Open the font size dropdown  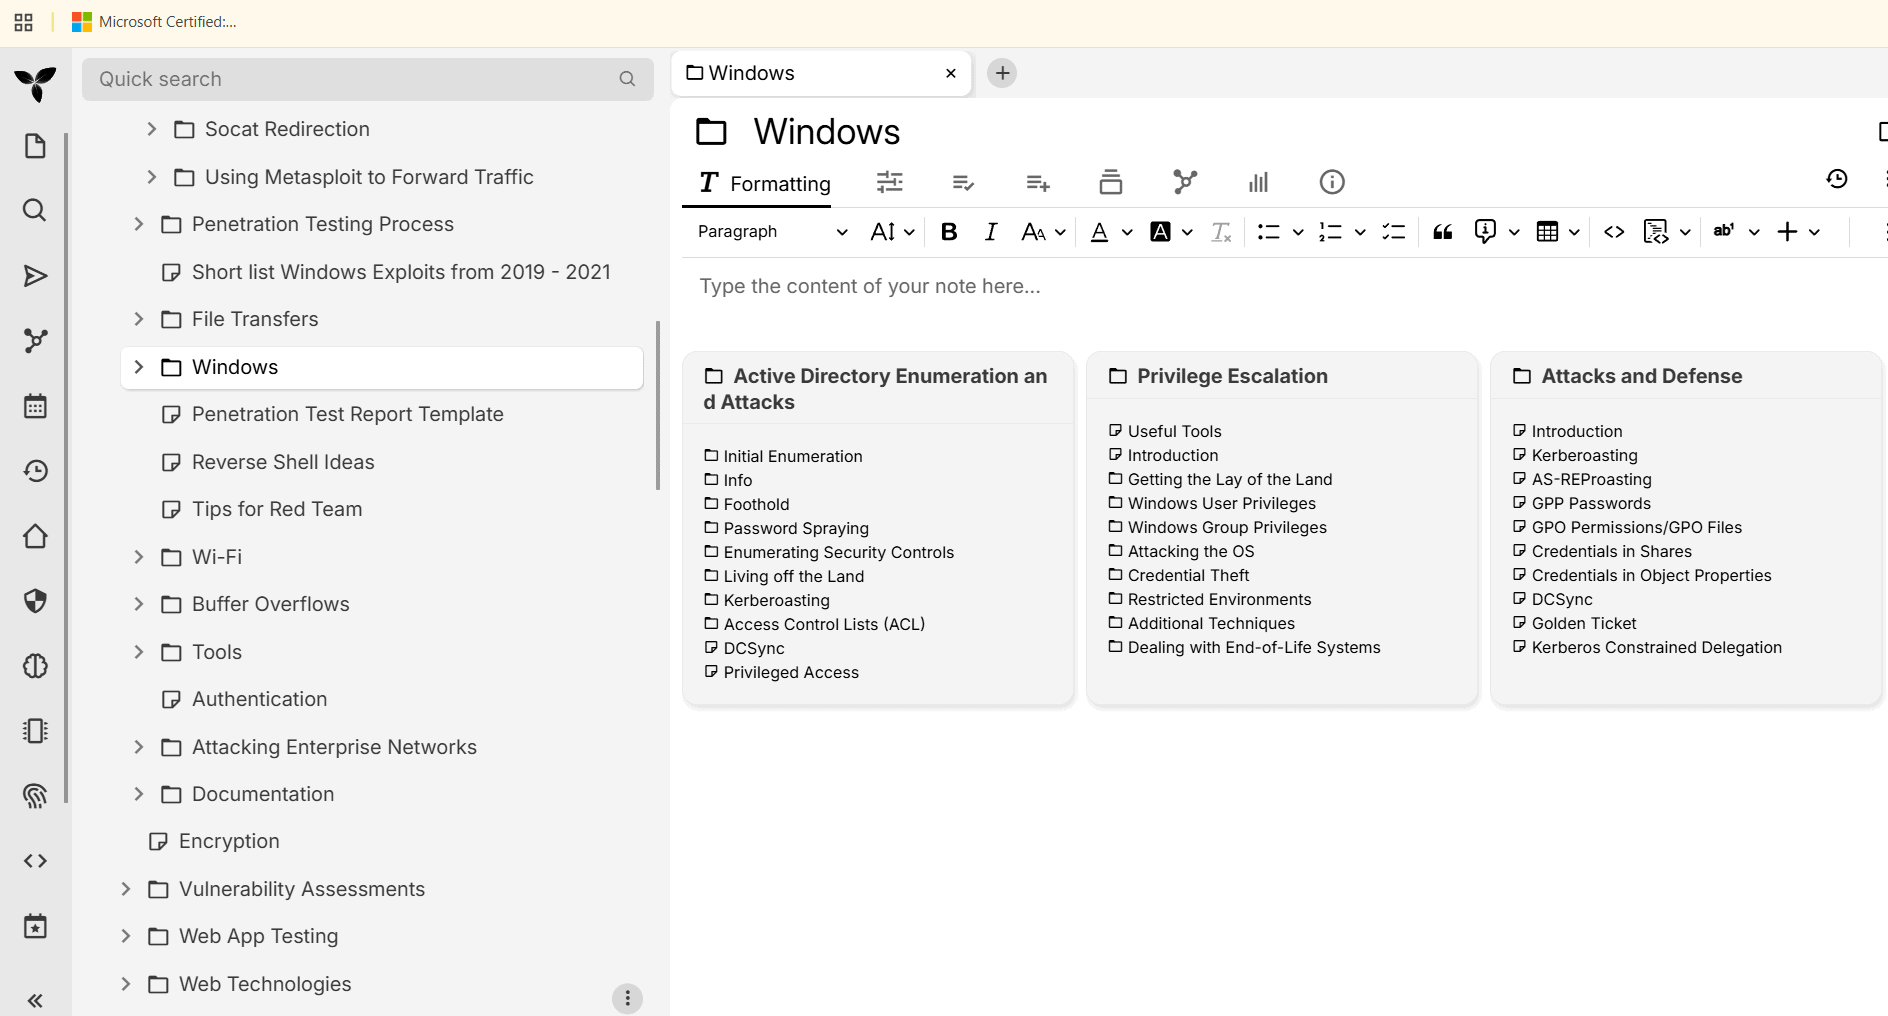click(892, 232)
